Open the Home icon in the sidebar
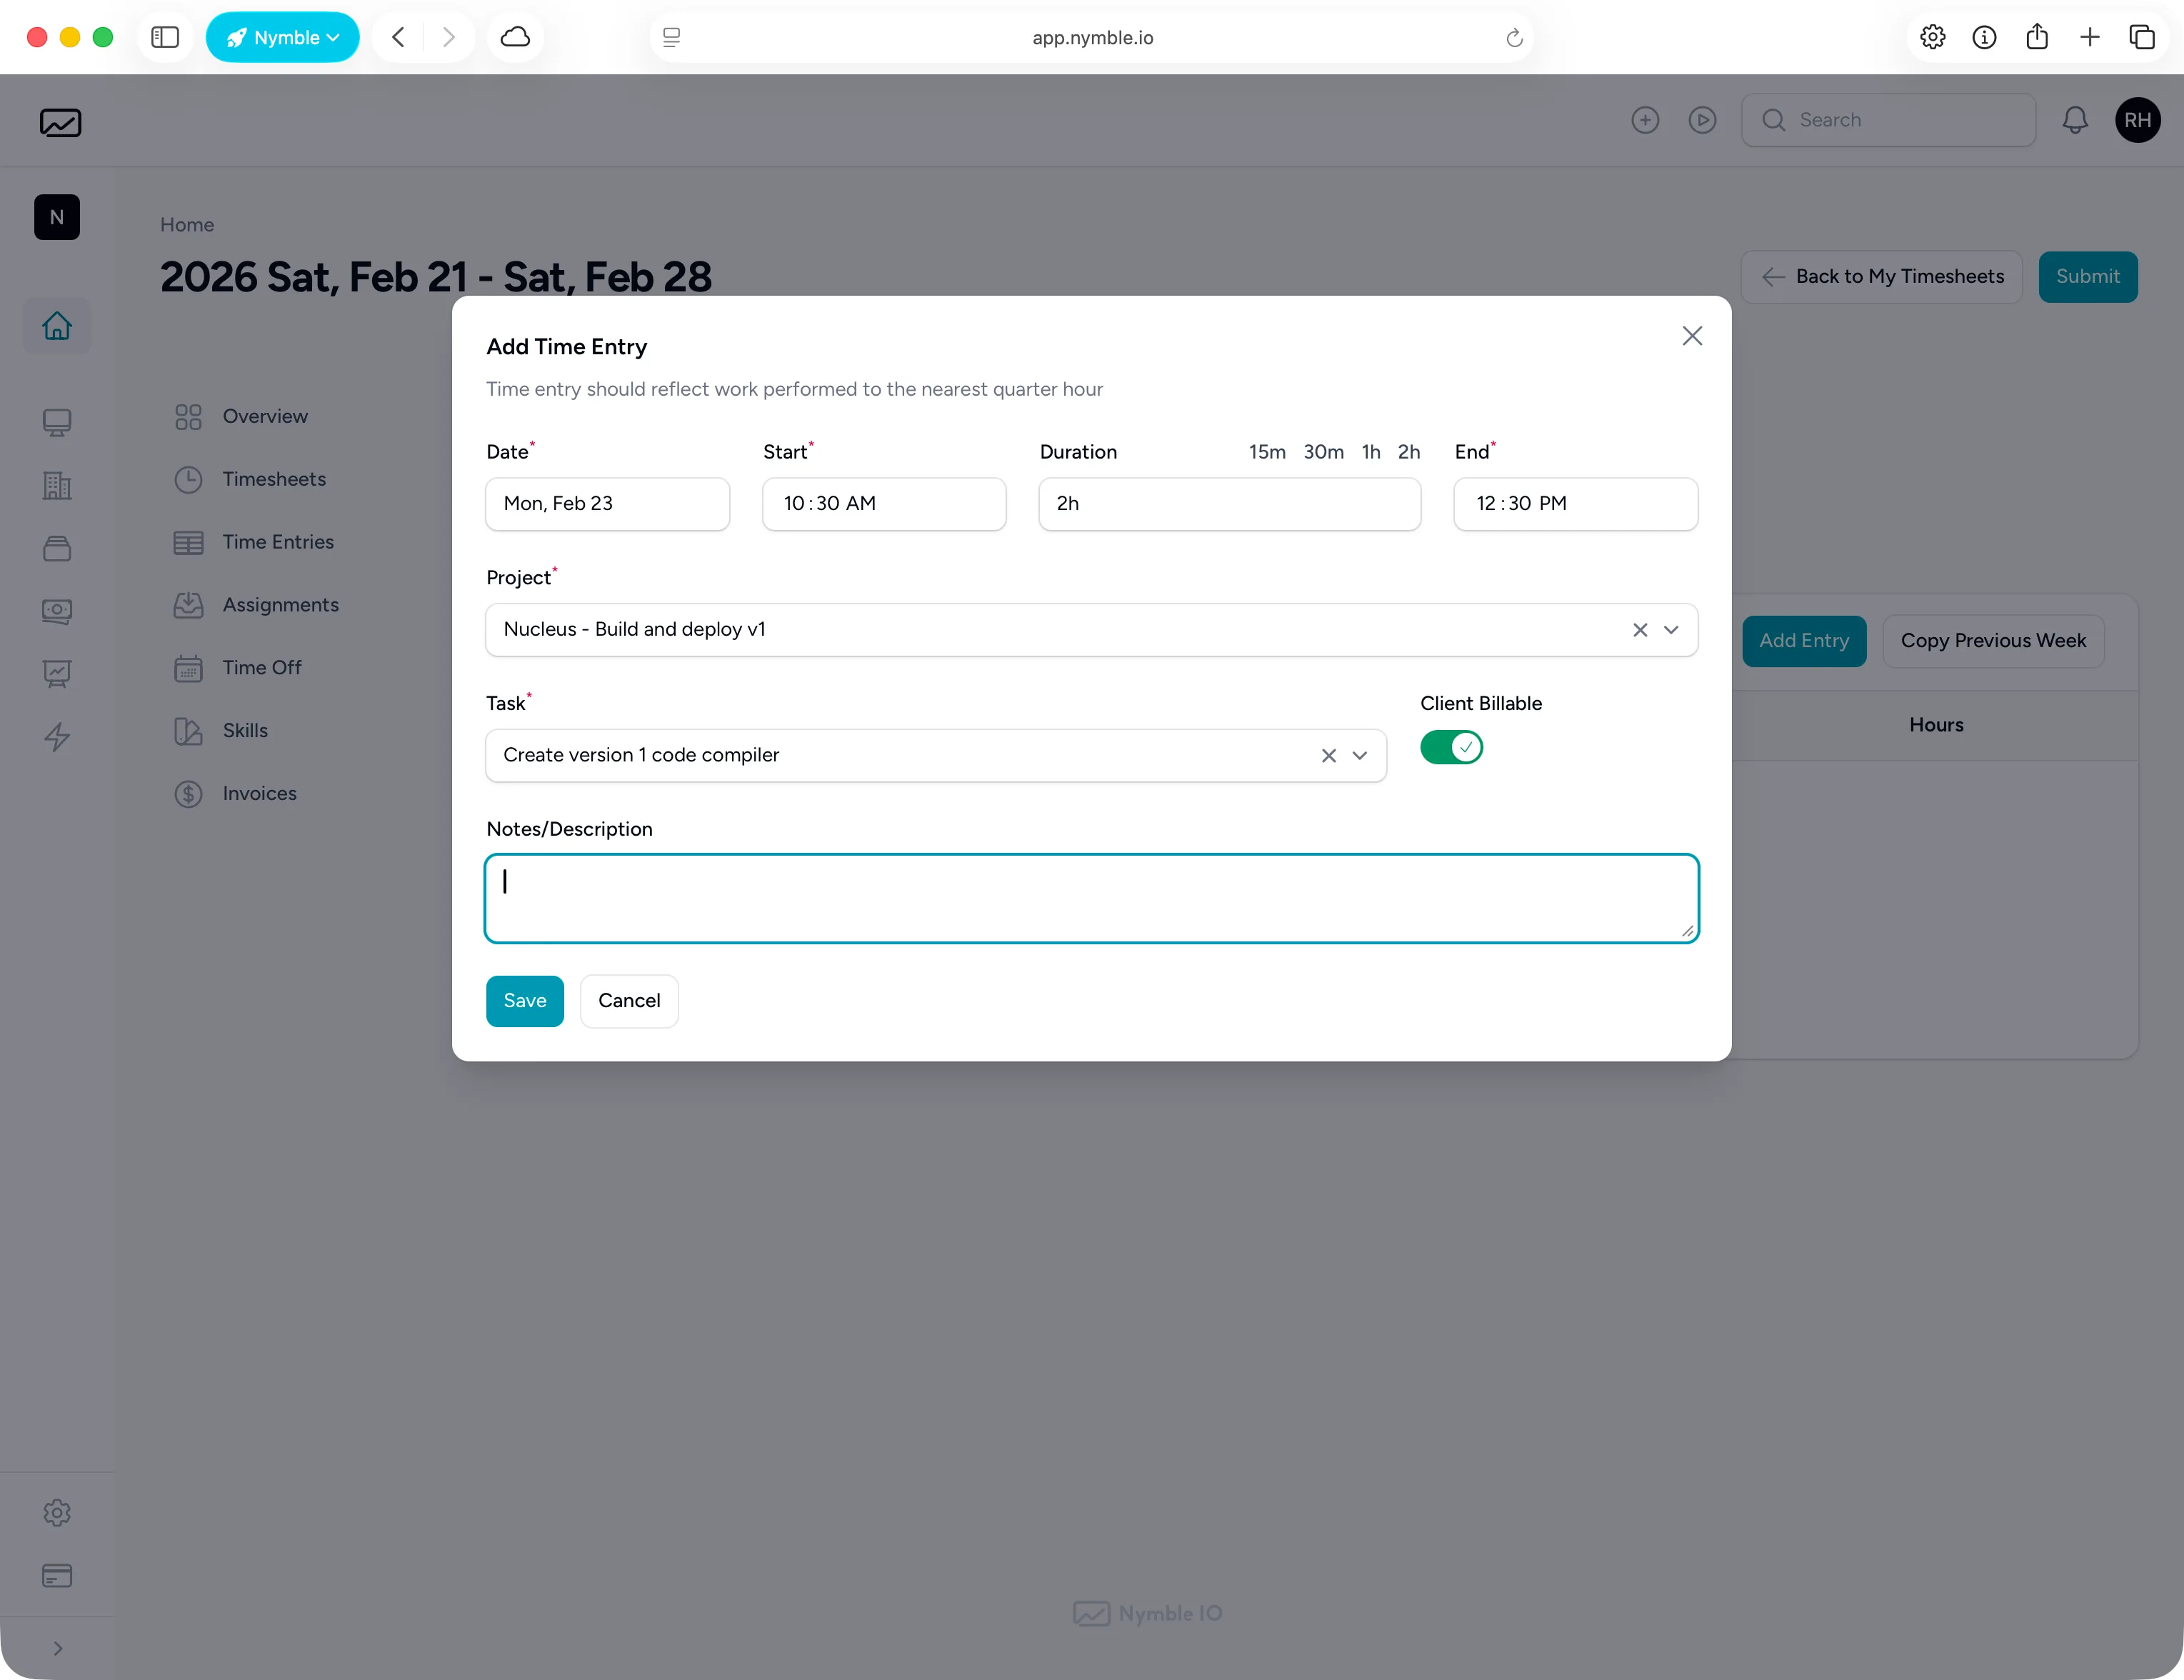Image resolution: width=2184 pixels, height=1680 pixels. pyautogui.click(x=56, y=326)
